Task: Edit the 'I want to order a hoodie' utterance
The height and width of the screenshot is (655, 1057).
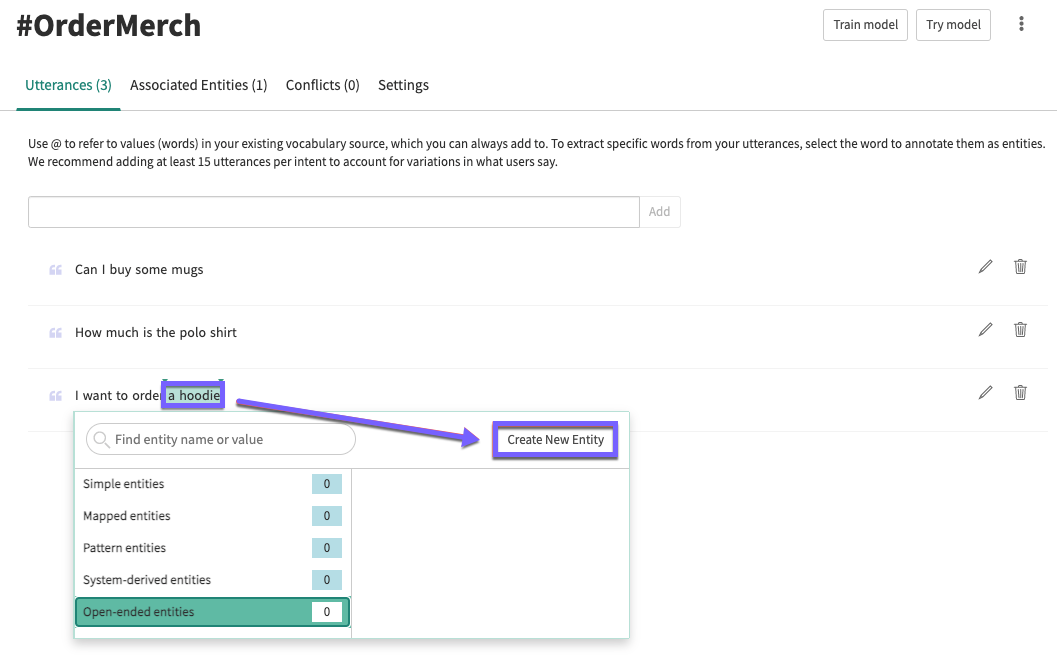Action: click(x=986, y=392)
